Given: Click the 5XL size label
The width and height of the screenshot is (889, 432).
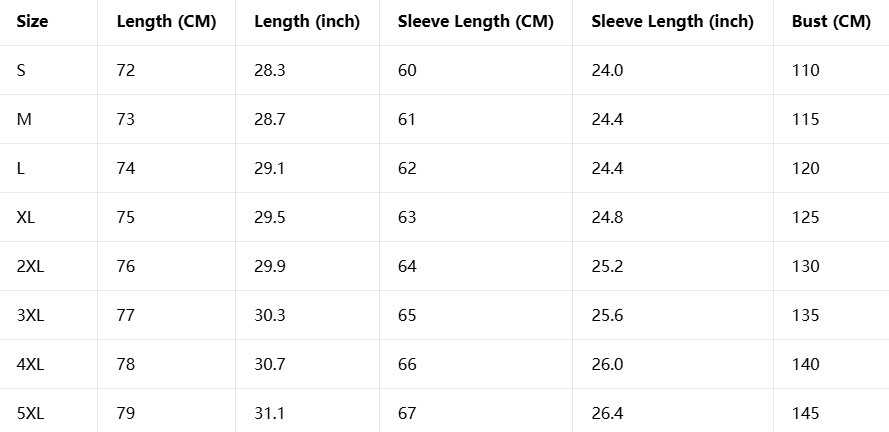Looking at the screenshot, I should [x=31, y=413].
